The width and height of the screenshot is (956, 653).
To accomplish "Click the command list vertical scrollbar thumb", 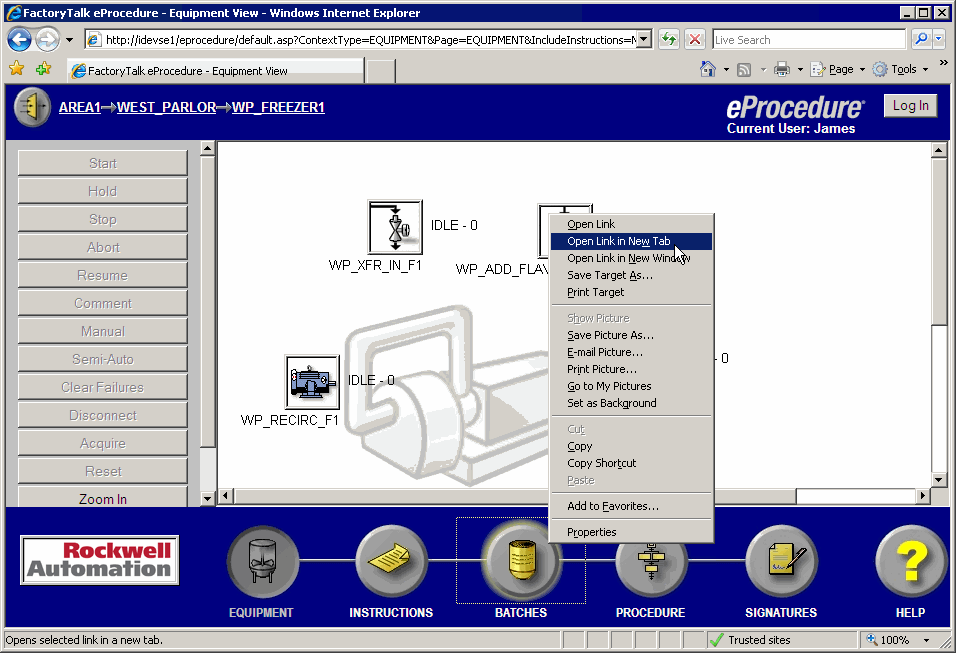I will click(207, 302).
